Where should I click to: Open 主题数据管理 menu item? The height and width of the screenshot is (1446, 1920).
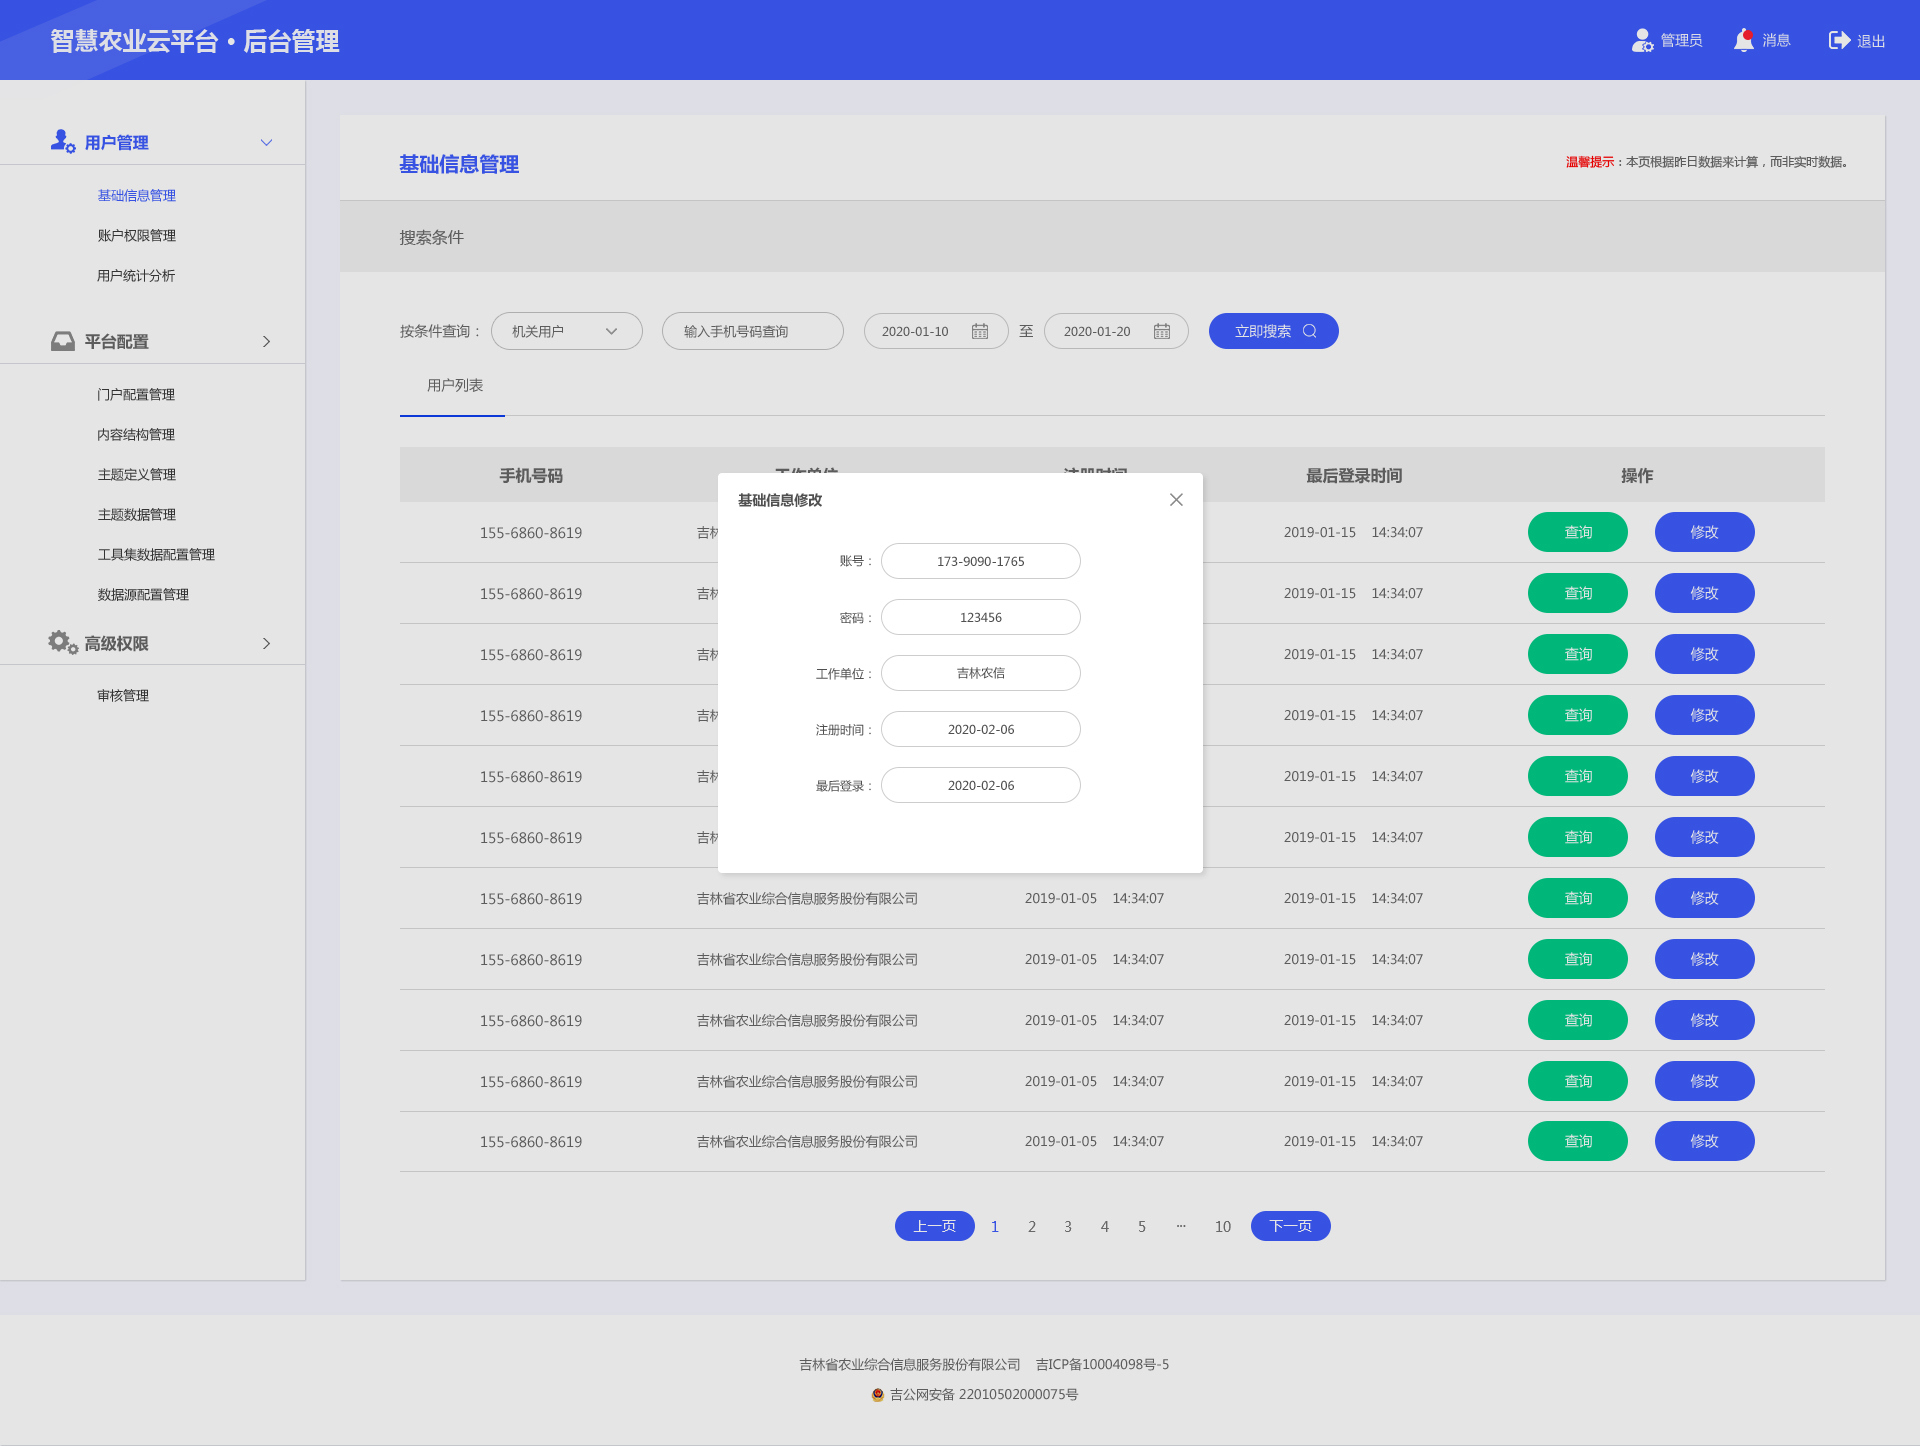pos(137,514)
